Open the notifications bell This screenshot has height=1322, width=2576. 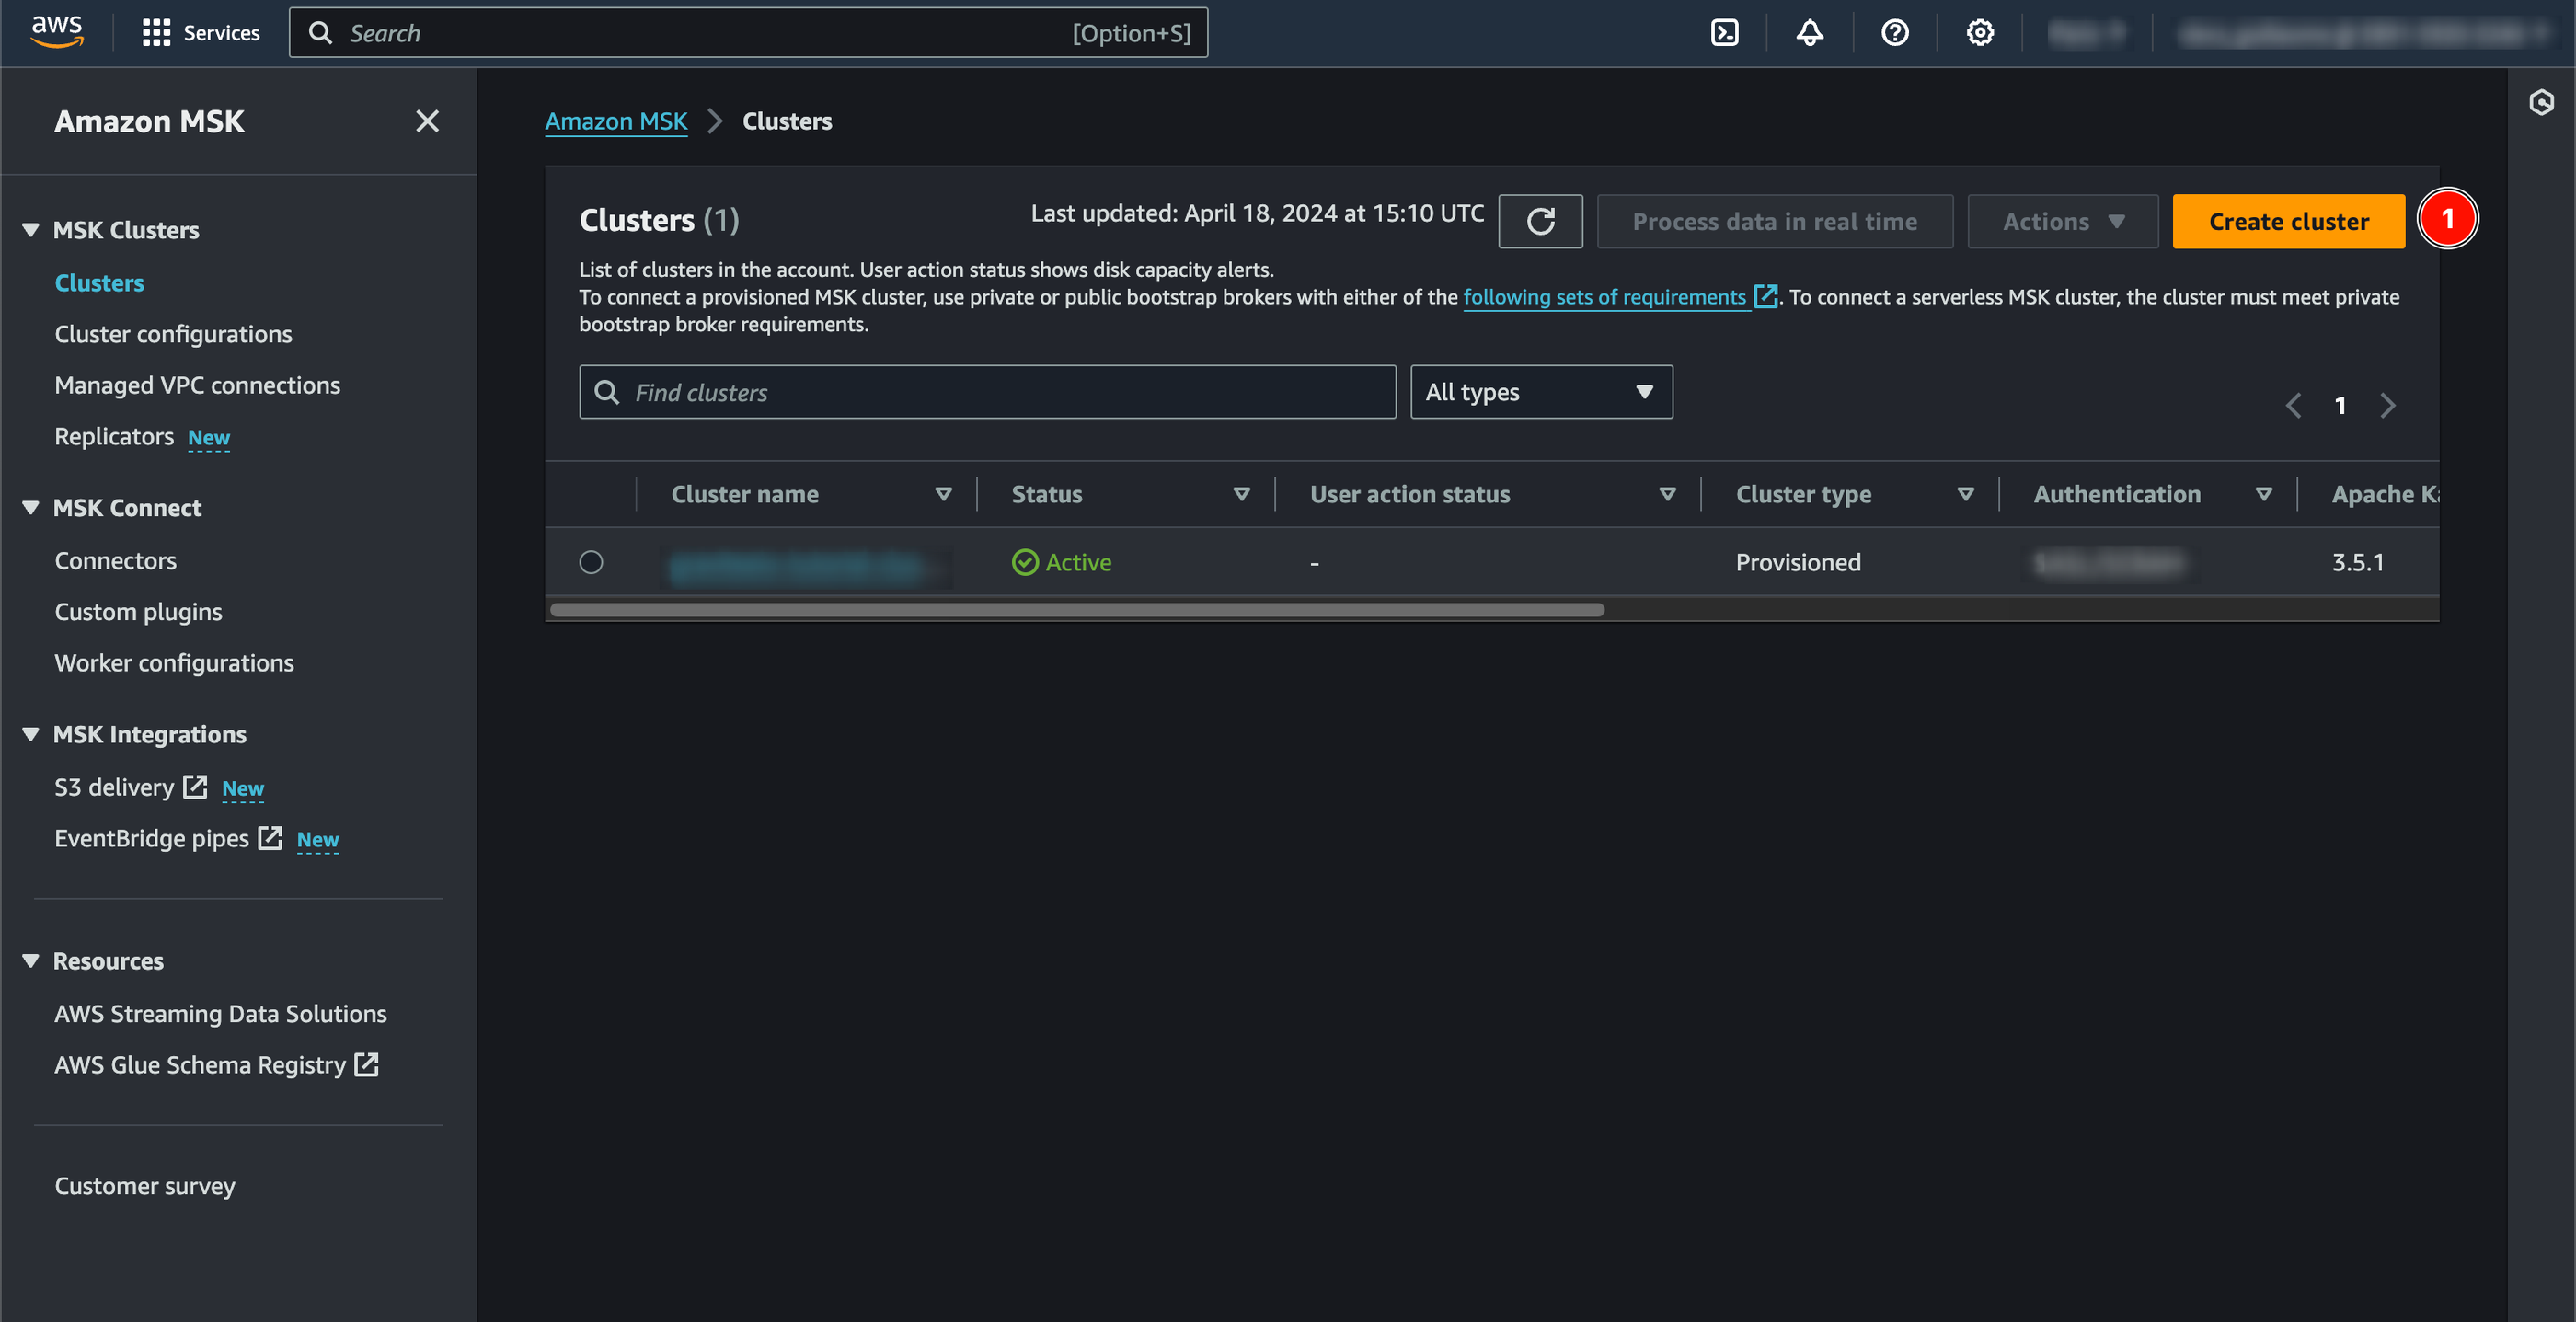(1809, 33)
